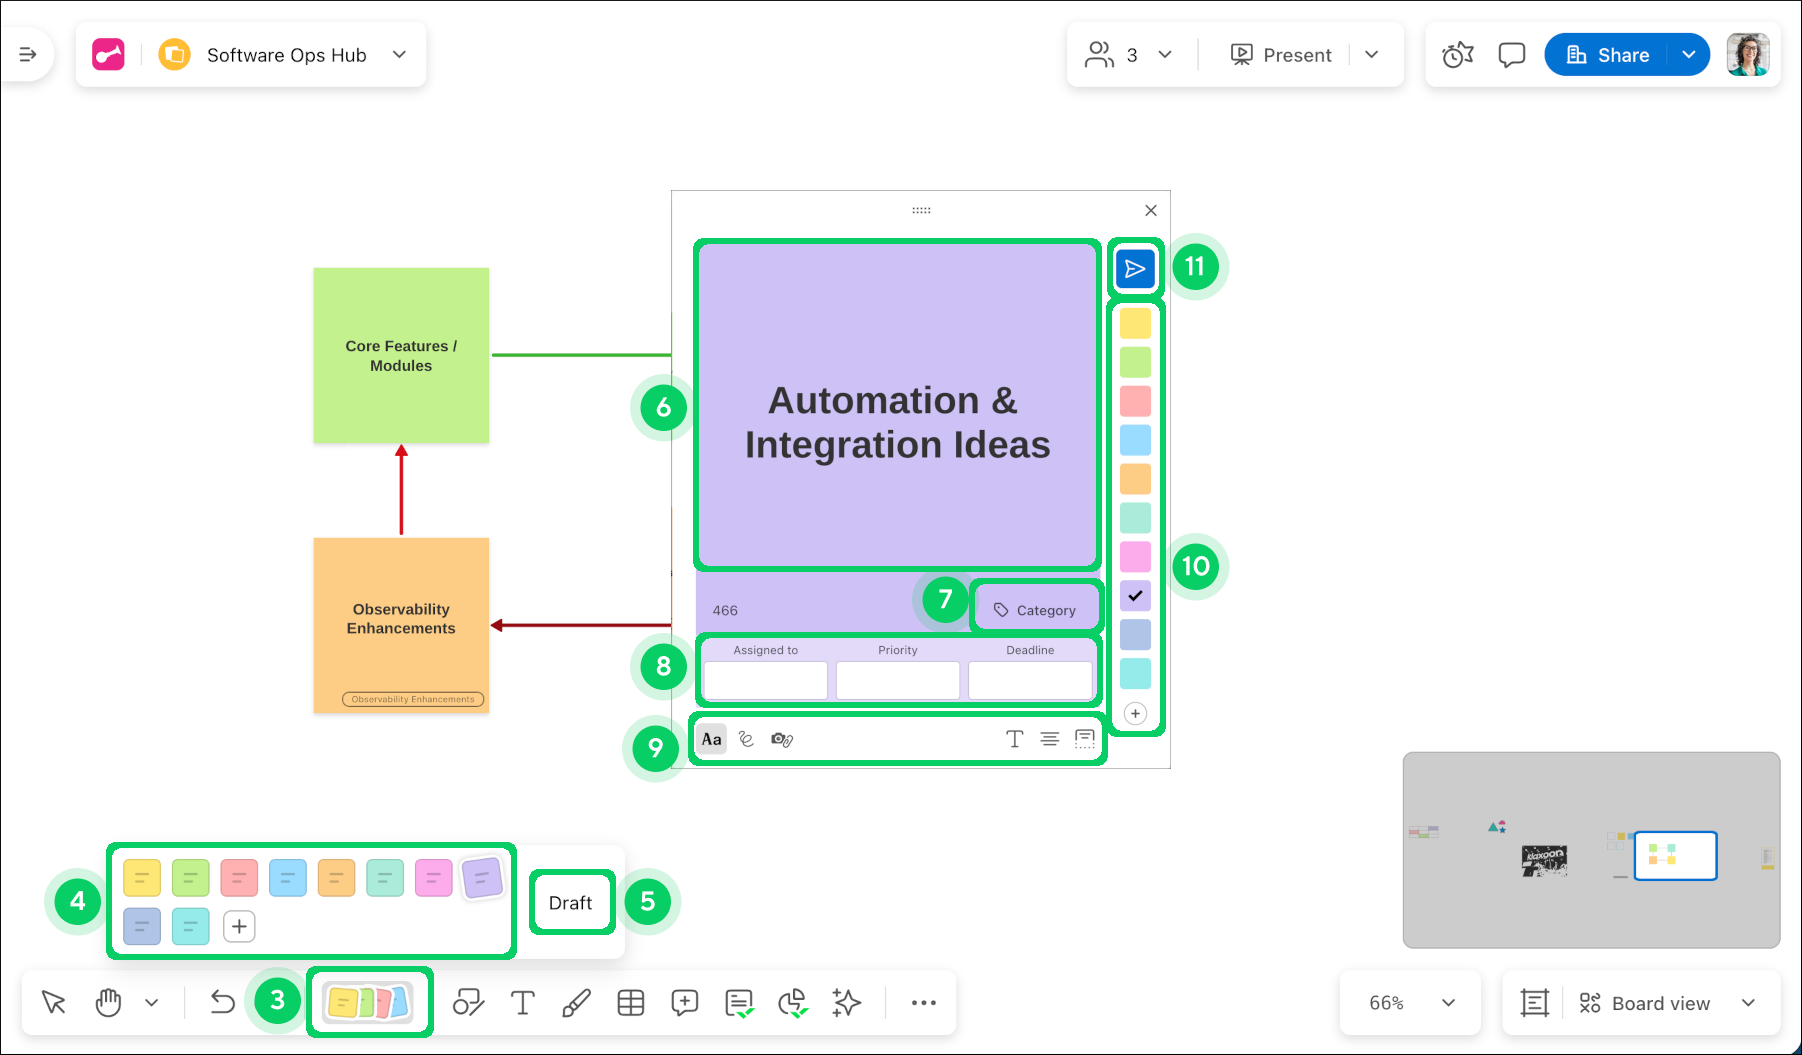Click the blue send idea arrow button

point(1135,269)
